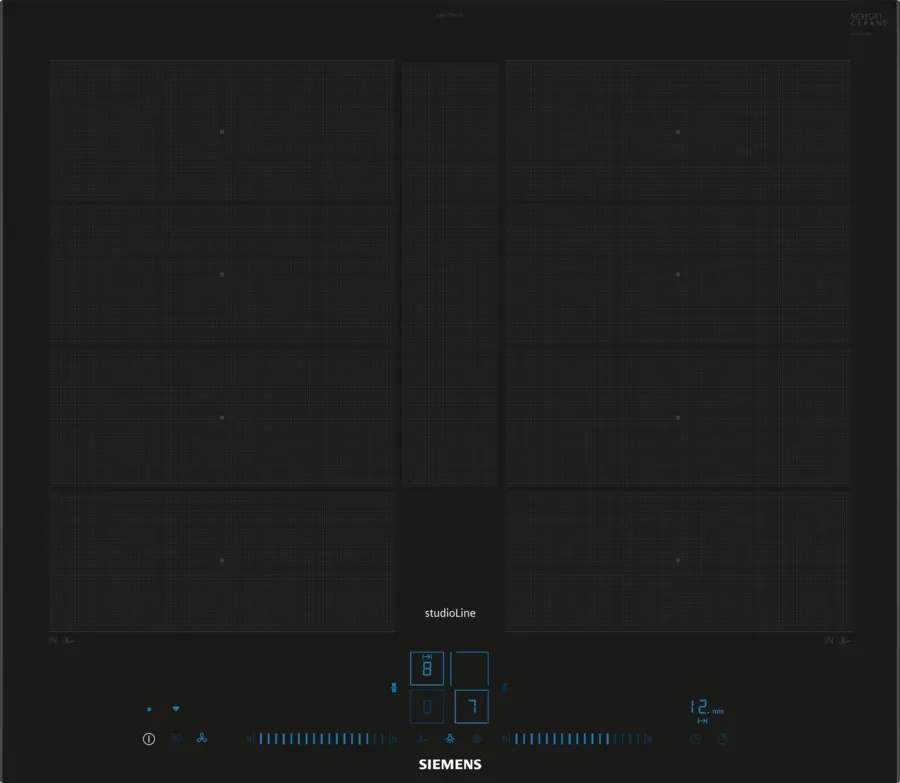Tap the Wi-Fi Home Connect indicator

(176, 709)
